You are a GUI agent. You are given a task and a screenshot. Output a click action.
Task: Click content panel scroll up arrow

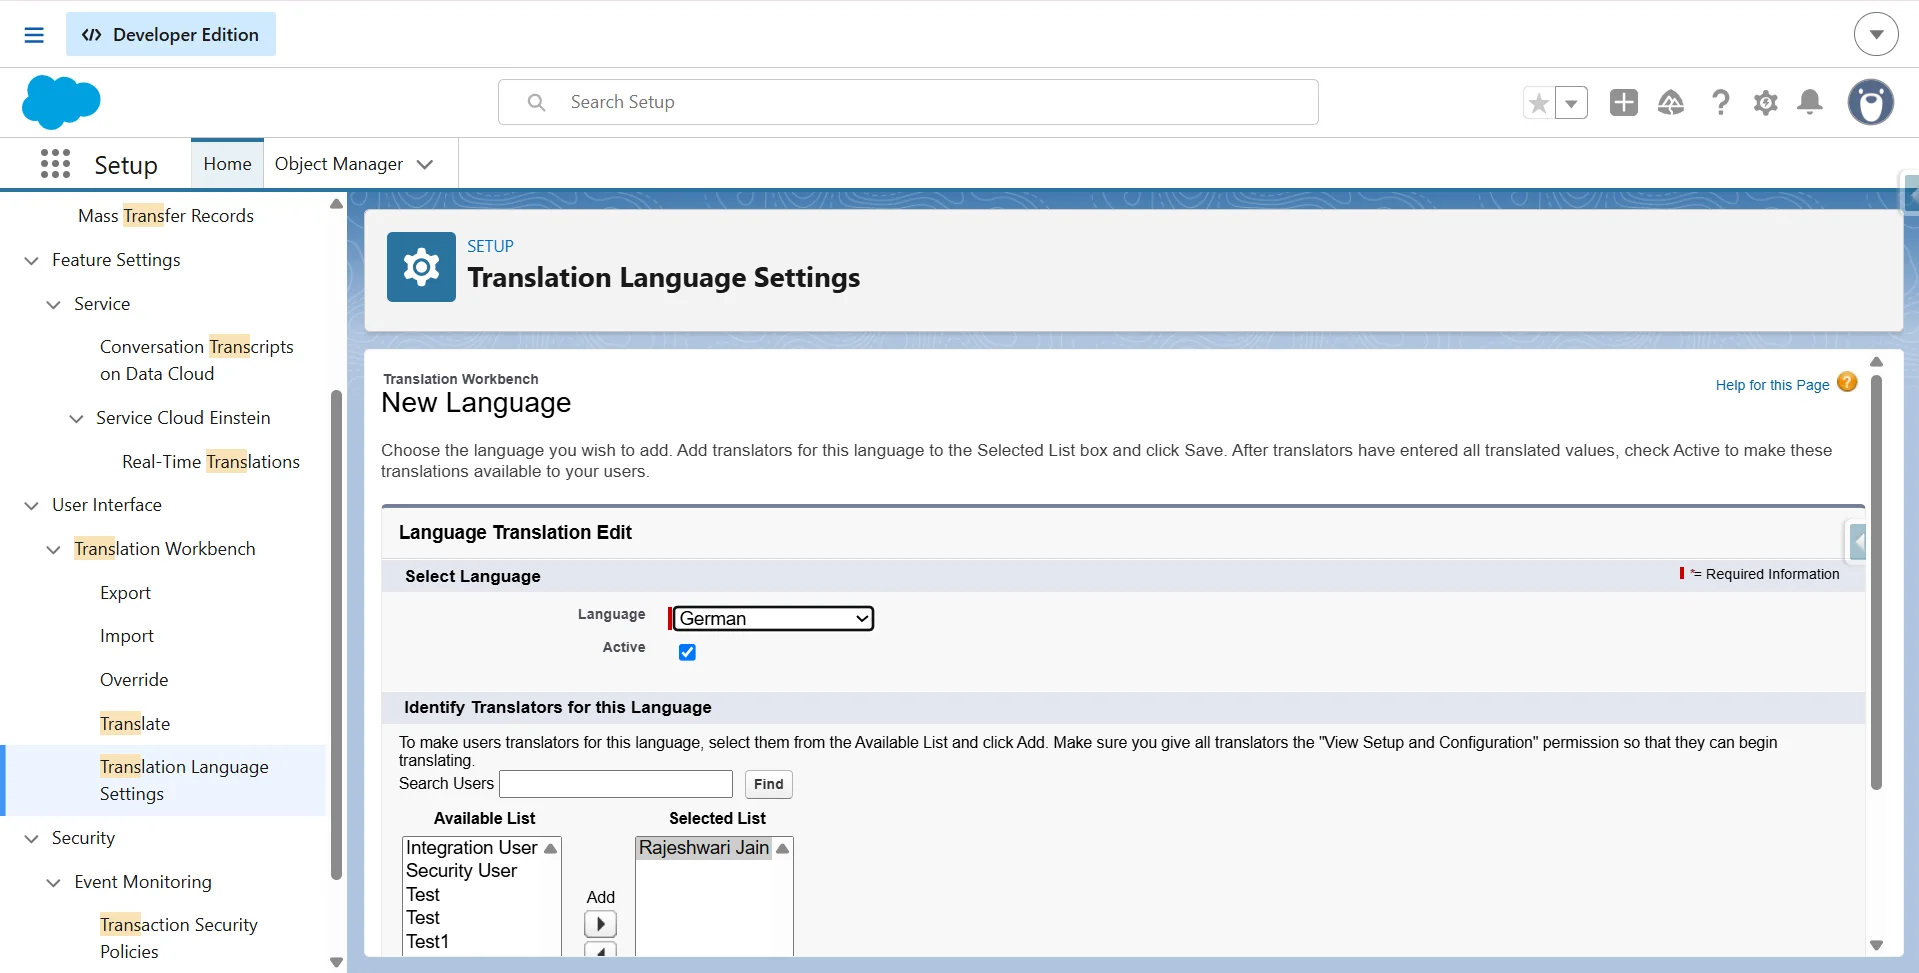click(1876, 362)
